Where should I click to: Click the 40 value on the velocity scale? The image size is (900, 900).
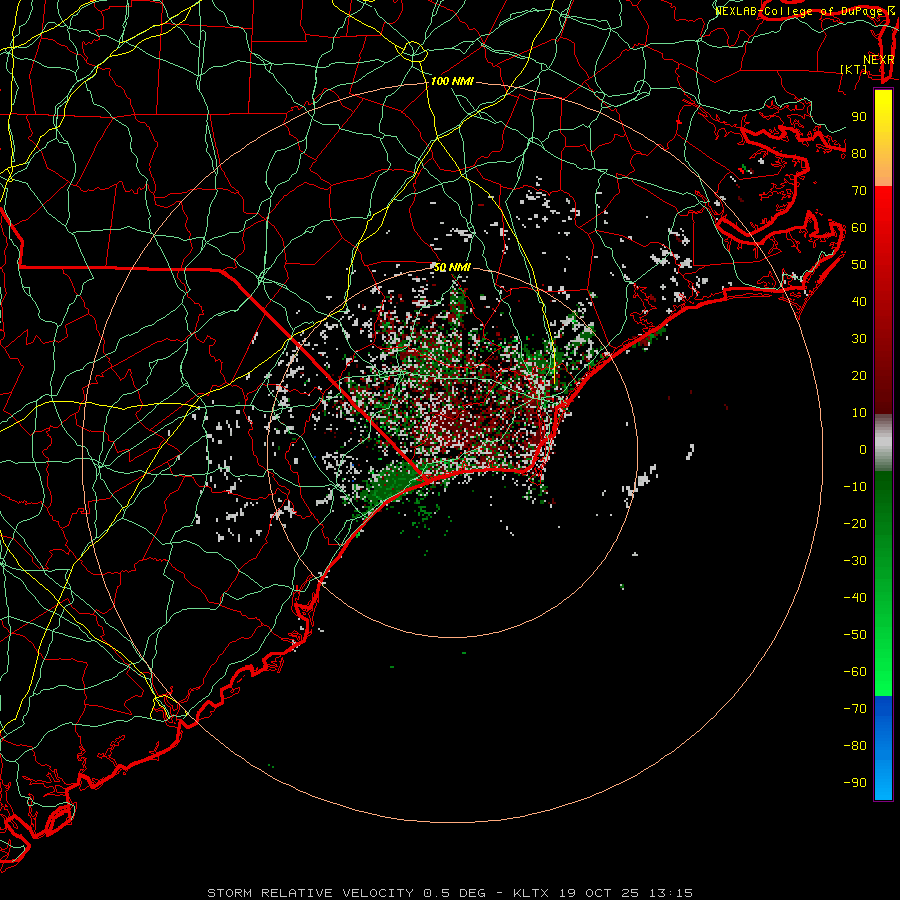(859, 302)
